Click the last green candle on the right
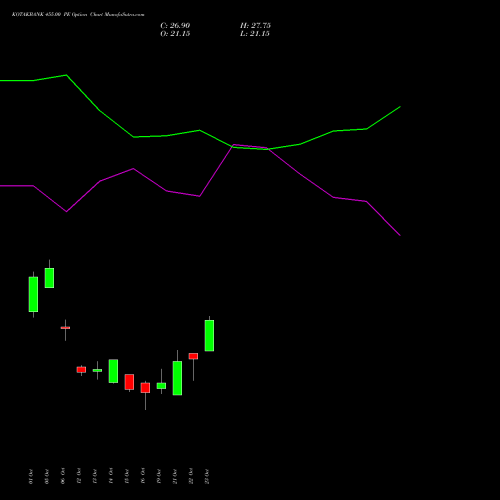 [x=209, y=335]
